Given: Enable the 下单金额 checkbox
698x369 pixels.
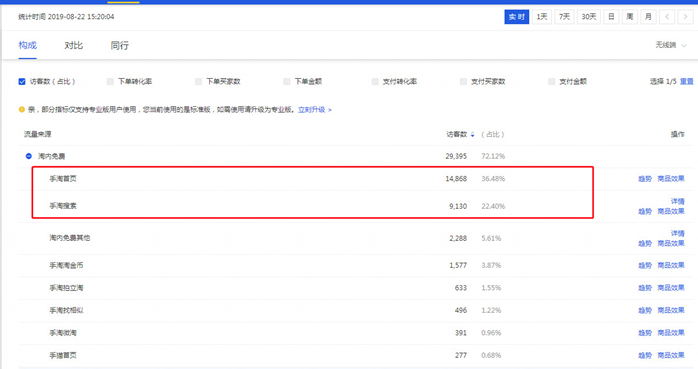Looking at the screenshot, I should (x=287, y=81).
